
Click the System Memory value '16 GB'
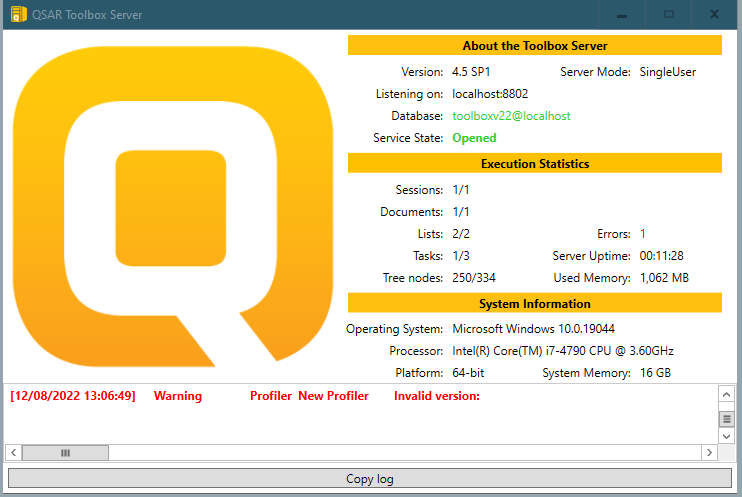pos(655,373)
